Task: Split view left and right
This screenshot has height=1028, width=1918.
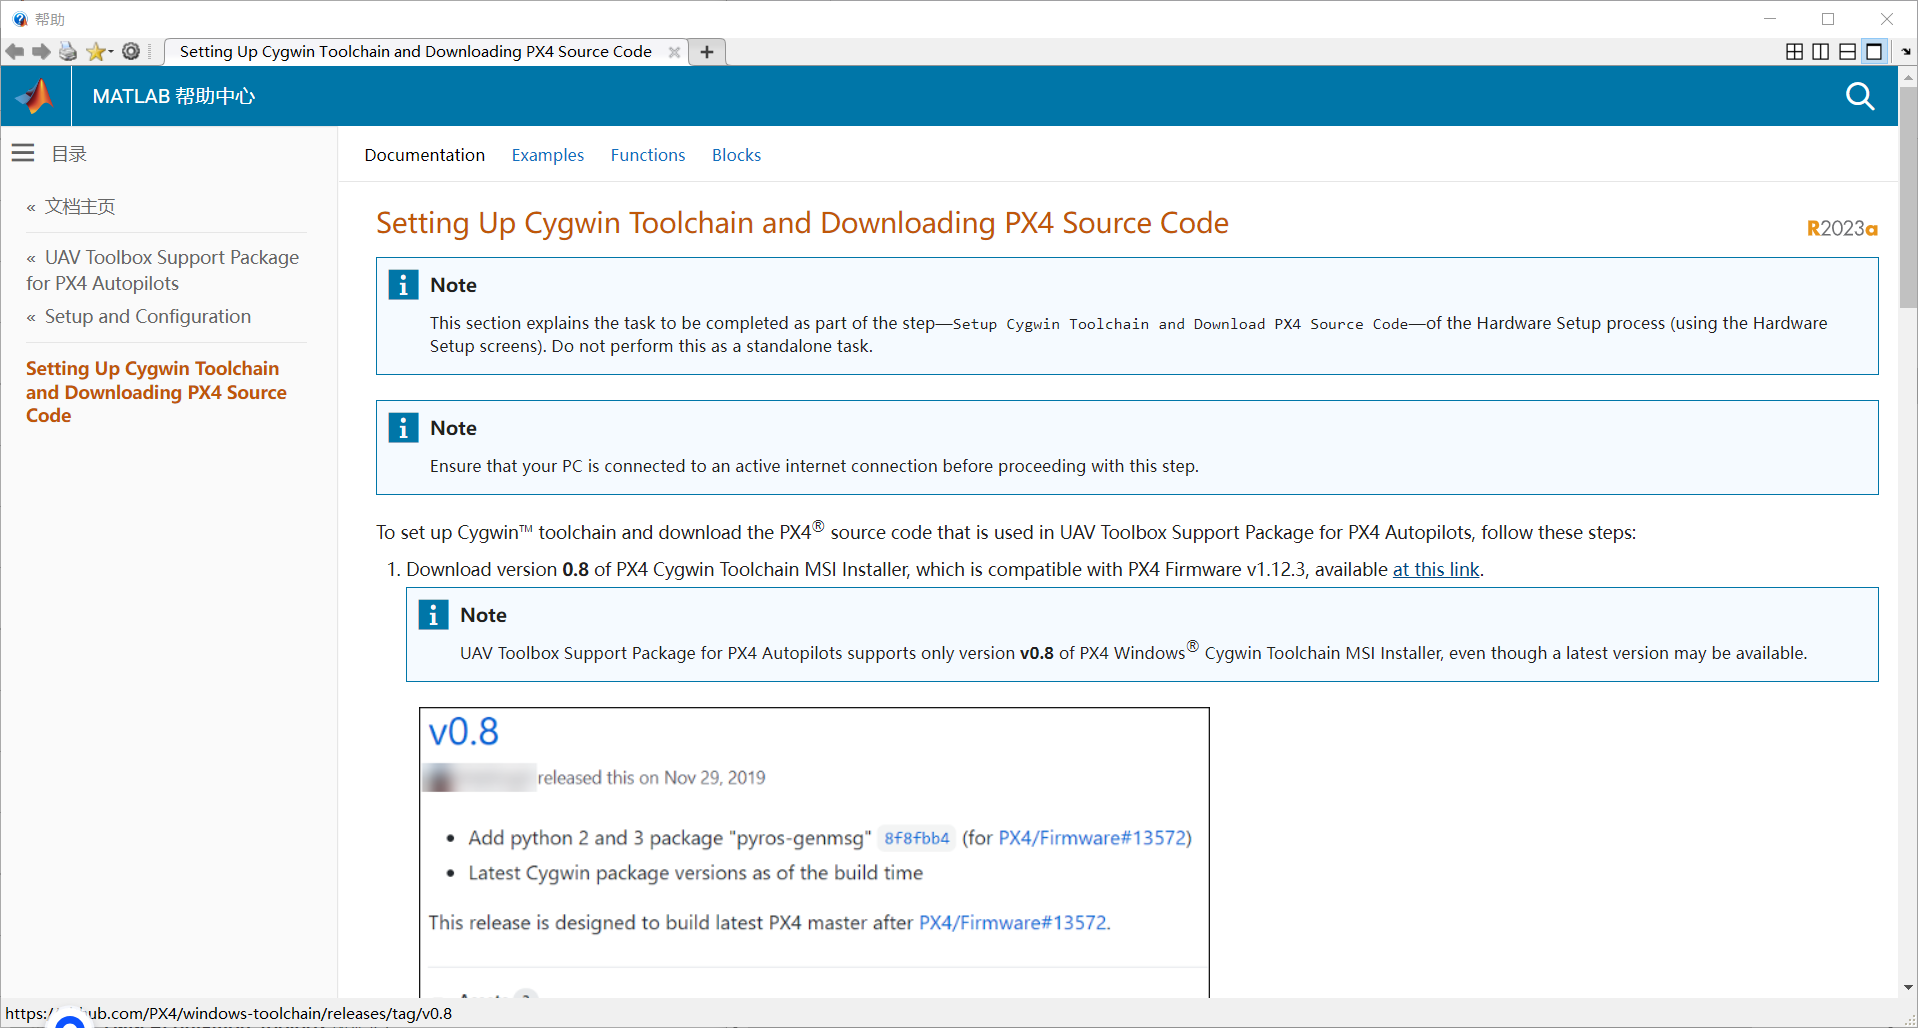Action: tap(1821, 52)
